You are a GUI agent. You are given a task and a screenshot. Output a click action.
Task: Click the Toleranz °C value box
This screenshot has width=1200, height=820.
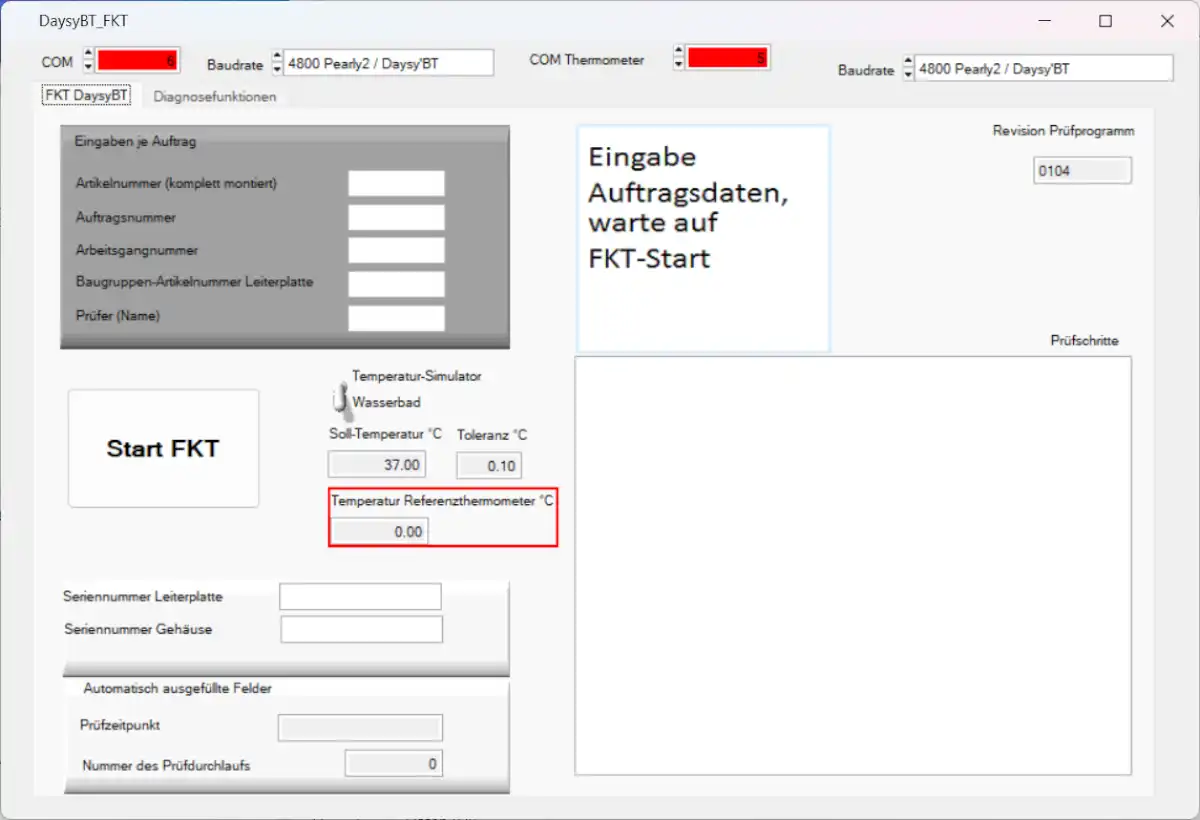pos(489,465)
